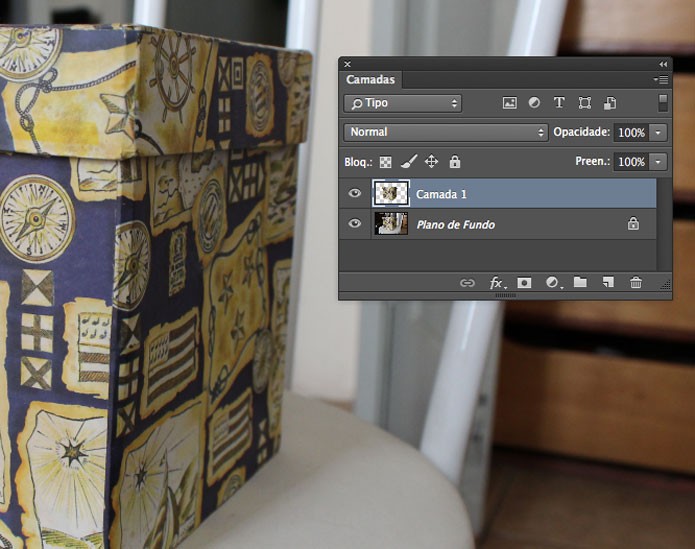Image resolution: width=695 pixels, height=549 pixels.
Task: Close the Camadas panel with X
Action: click(348, 64)
